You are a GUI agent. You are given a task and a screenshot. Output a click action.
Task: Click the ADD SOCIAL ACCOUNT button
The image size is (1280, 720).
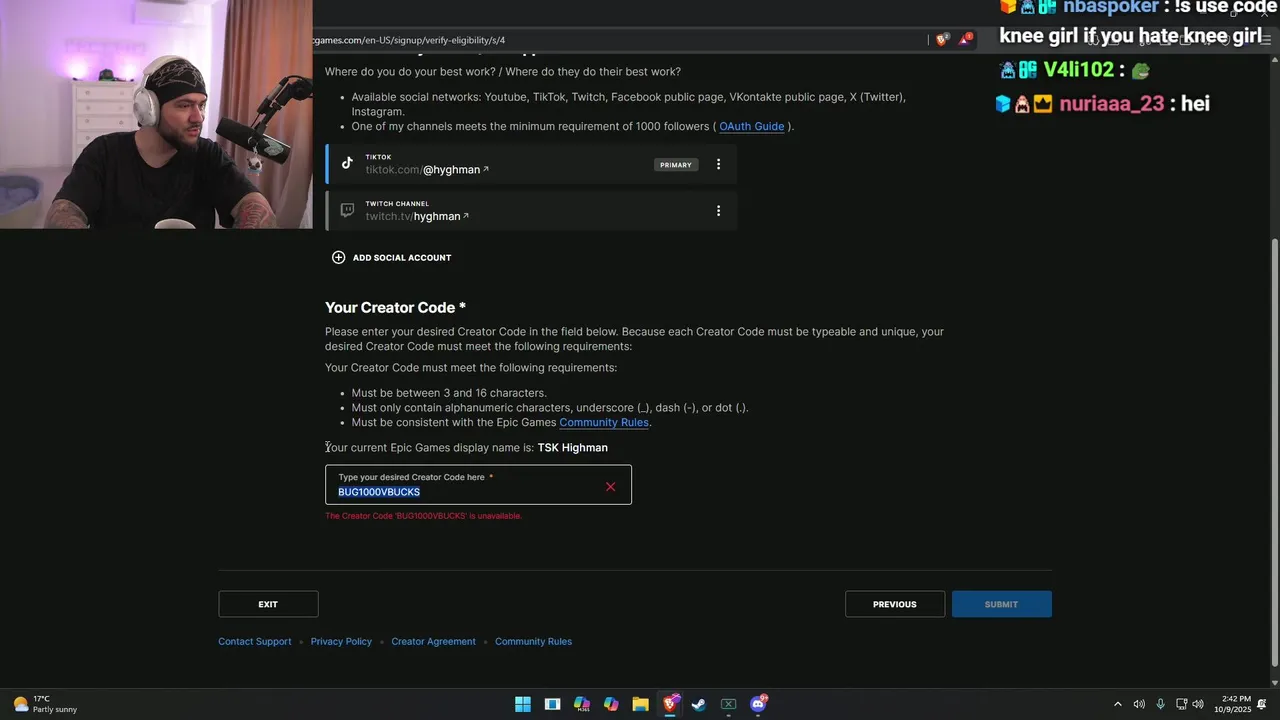point(392,258)
